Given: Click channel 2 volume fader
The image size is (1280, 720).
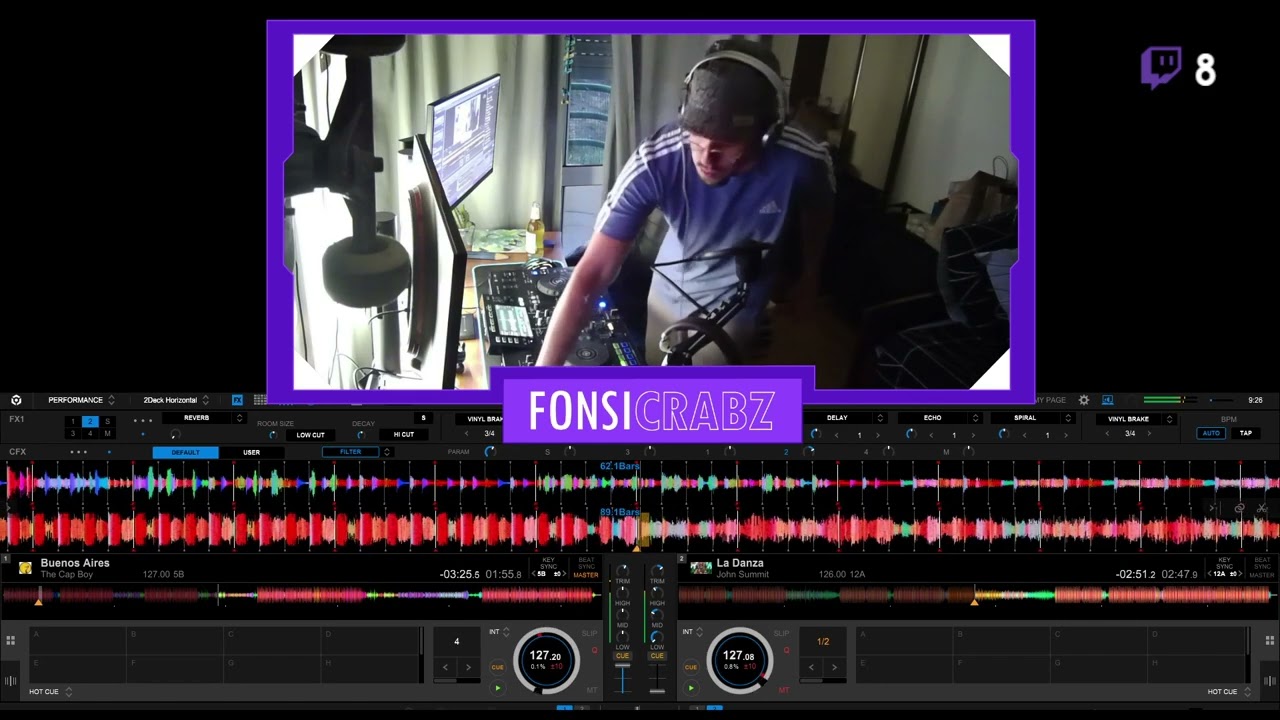Looking at the screenshot, I should click(x=657, y=689).
